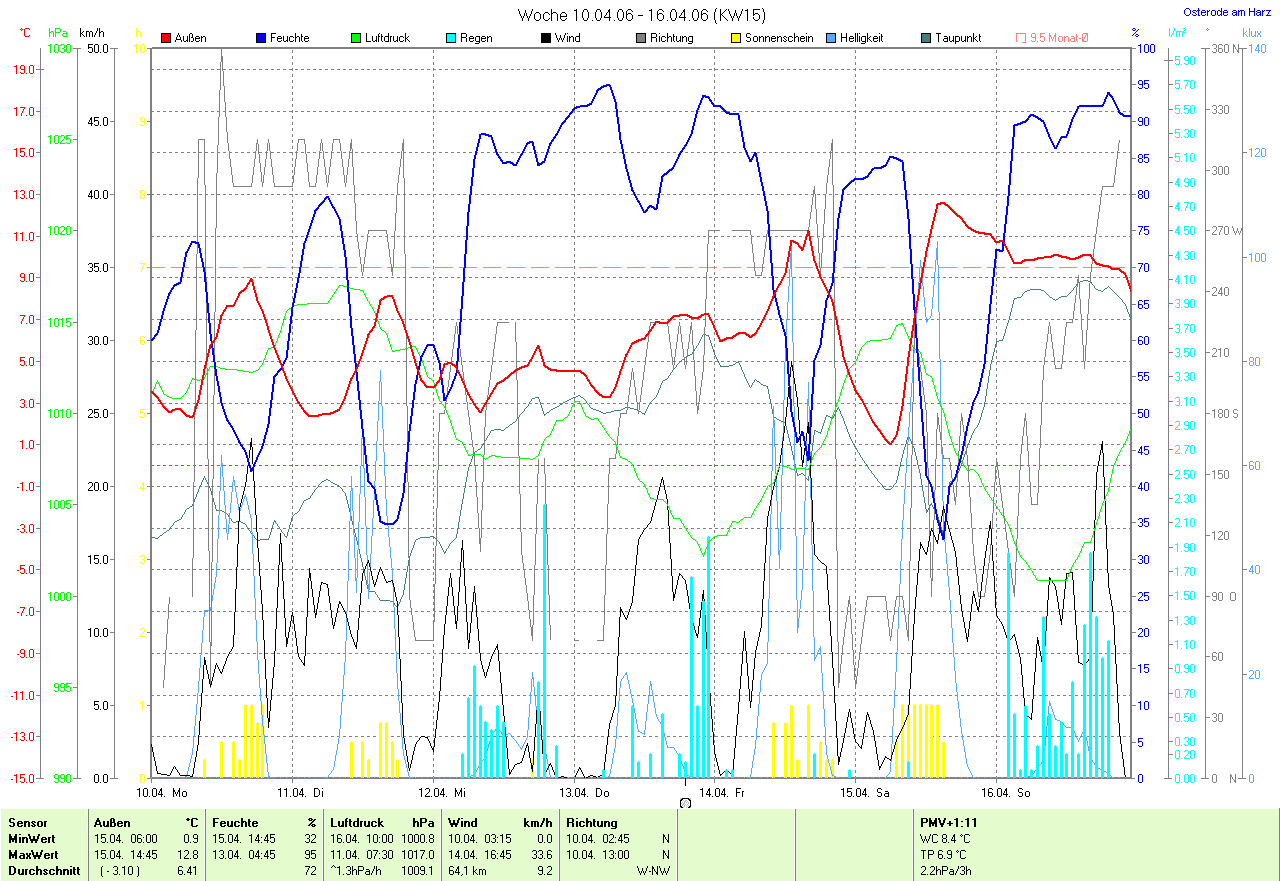Click the gray Richtung legend square
The height and width of the screenshot is (881, 1280).
point(641,38)
